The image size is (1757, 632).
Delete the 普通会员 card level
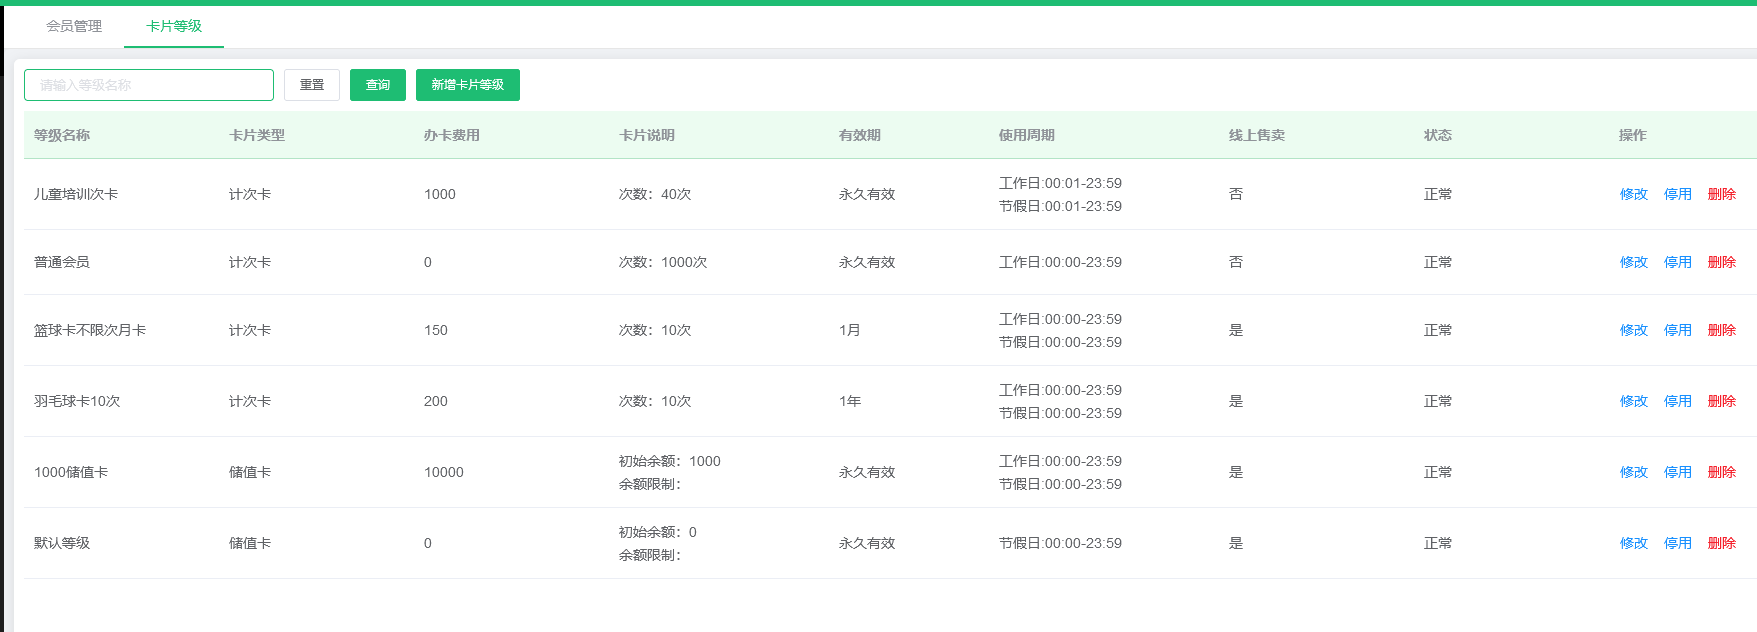[x=1721, y=262]
